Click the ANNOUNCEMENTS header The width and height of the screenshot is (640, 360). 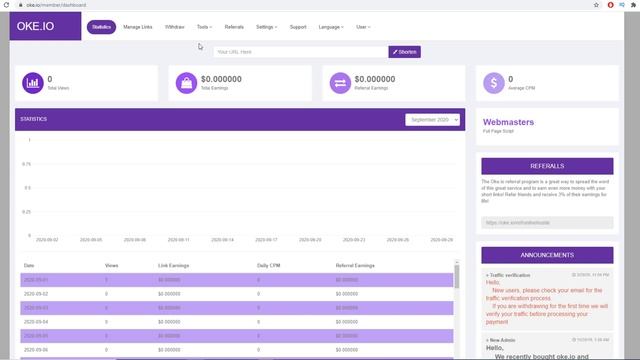(x=547, y=255)
